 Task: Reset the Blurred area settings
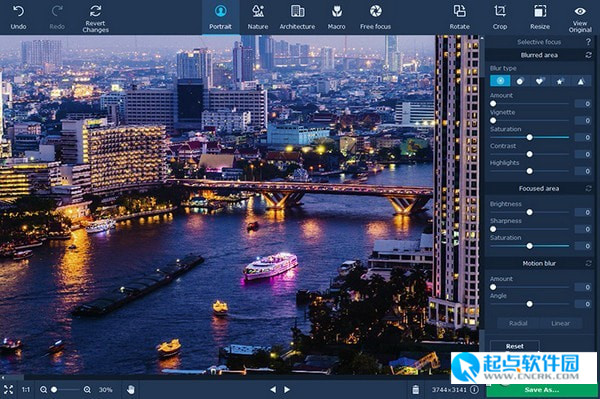(x=589, y=55)
